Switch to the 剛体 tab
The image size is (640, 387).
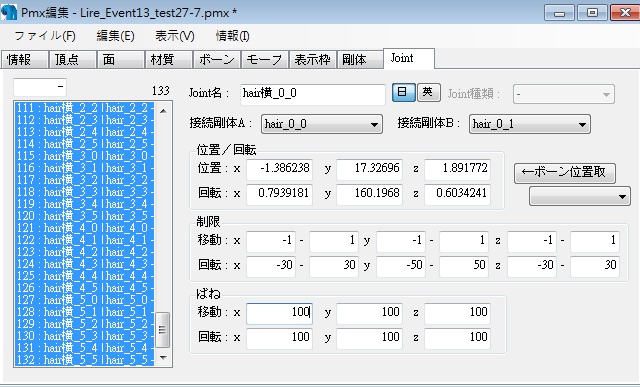tap(360, 60)
